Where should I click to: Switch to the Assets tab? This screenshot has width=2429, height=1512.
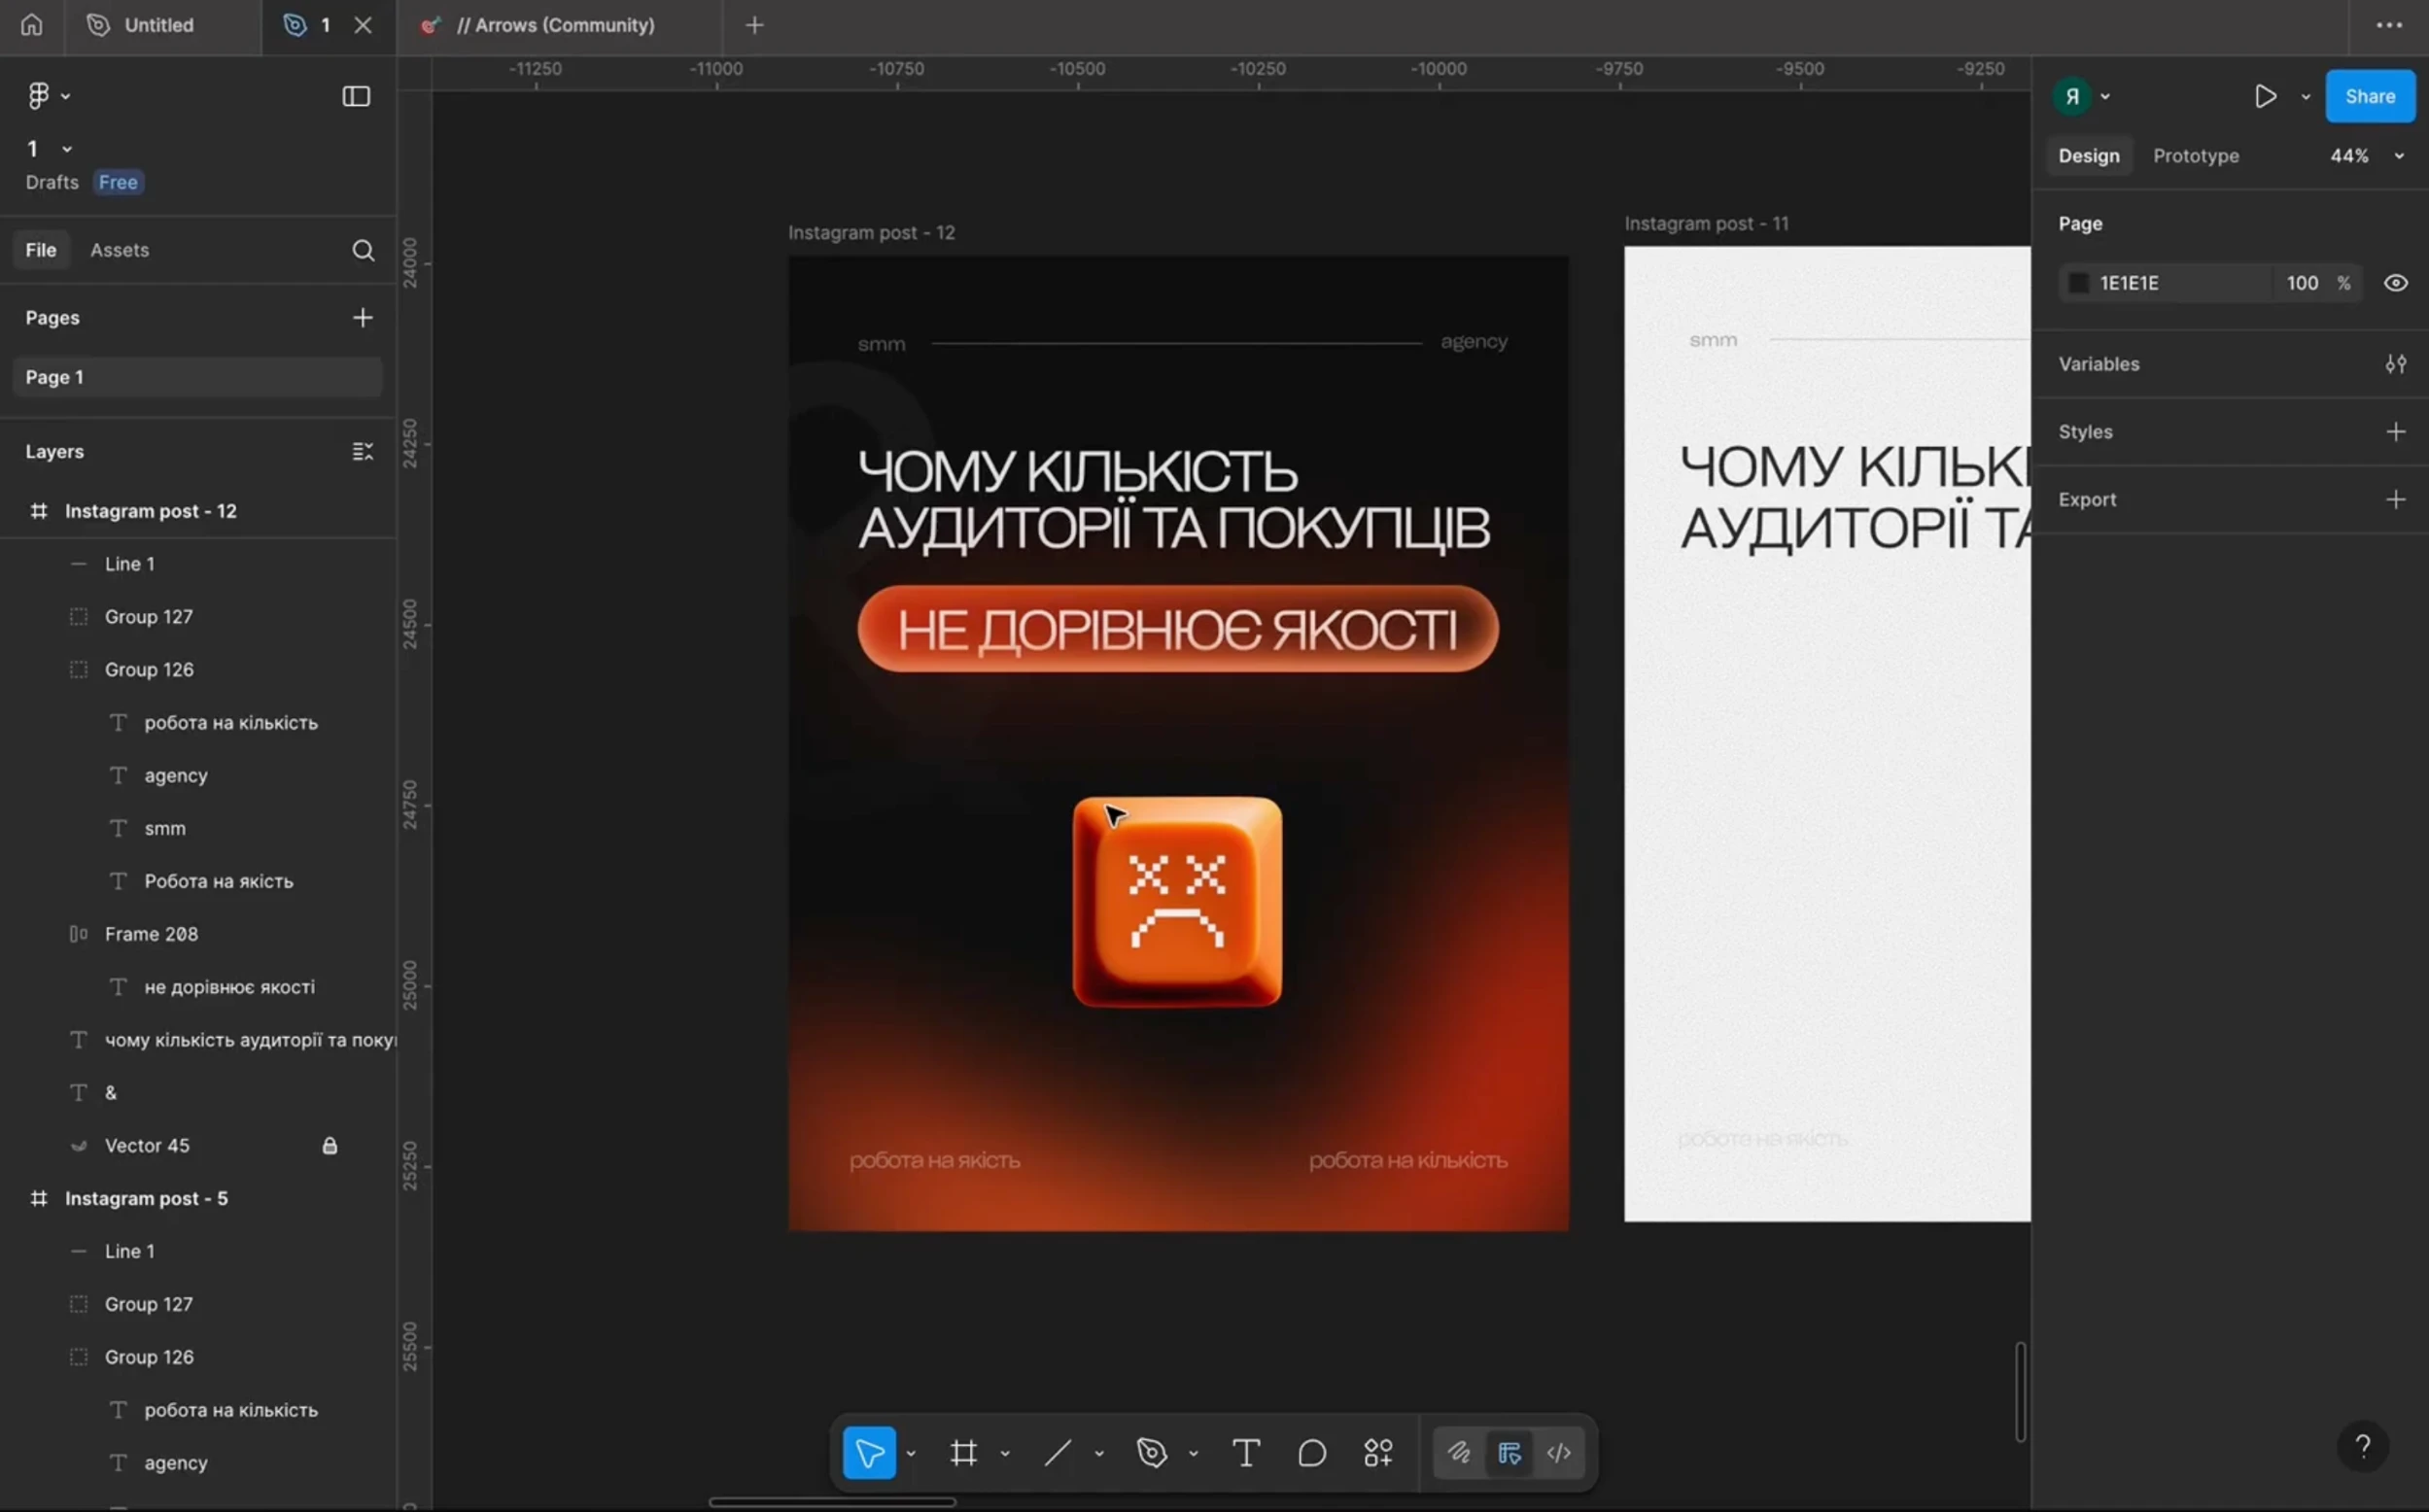tap(120, 250)
